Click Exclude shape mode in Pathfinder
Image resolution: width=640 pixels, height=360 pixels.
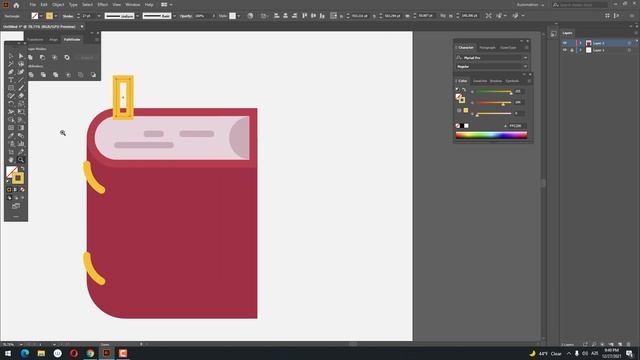coord(67,58)
